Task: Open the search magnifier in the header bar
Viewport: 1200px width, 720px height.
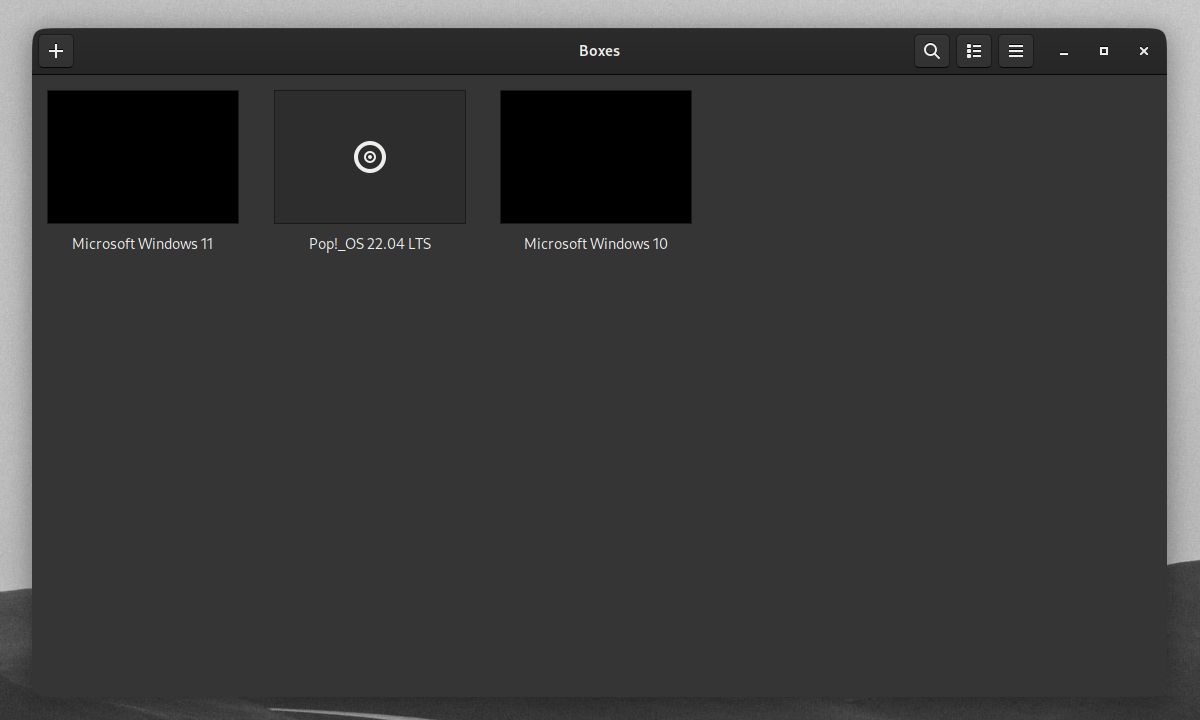Action: pos(931,51)
